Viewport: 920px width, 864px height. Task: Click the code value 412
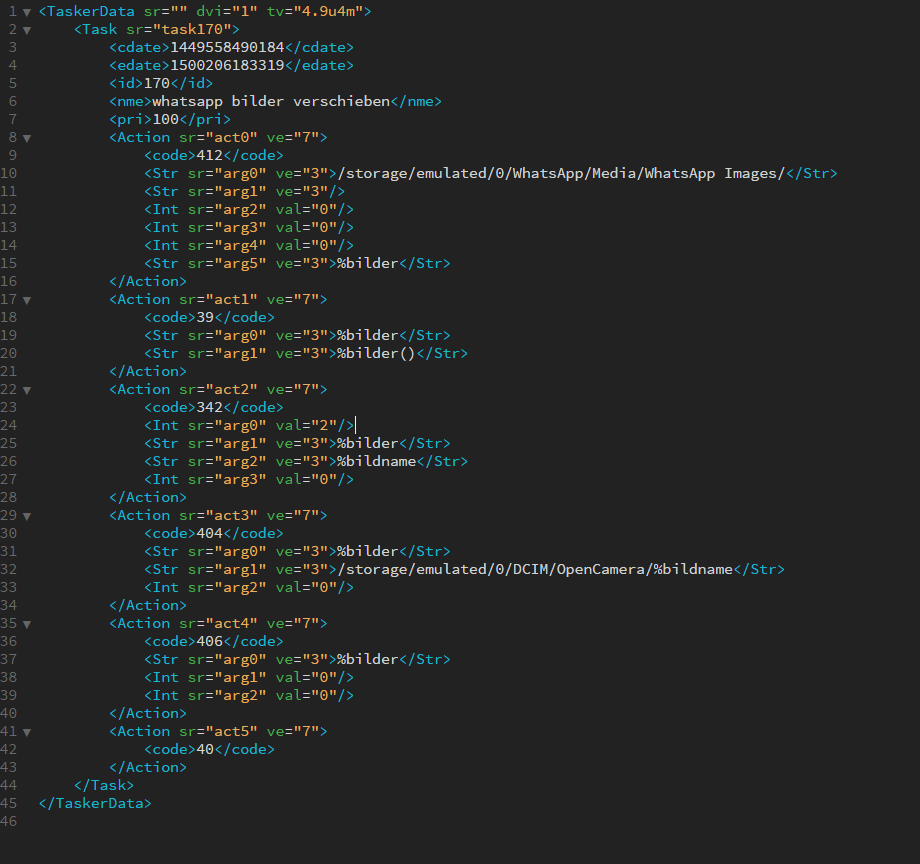(209, 155)
